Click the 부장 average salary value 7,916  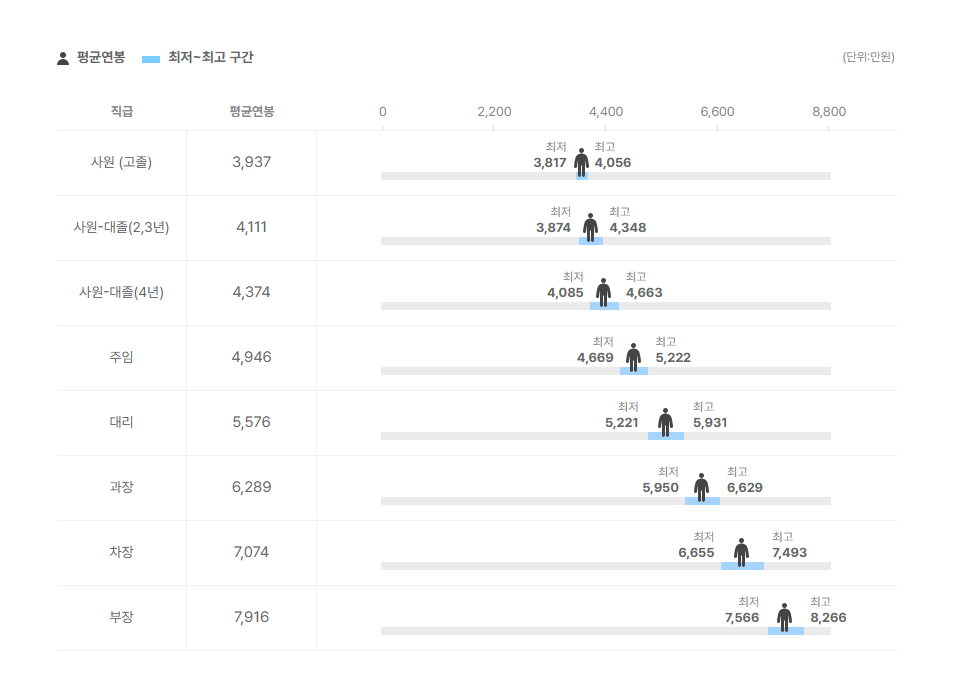coord(251,617)
